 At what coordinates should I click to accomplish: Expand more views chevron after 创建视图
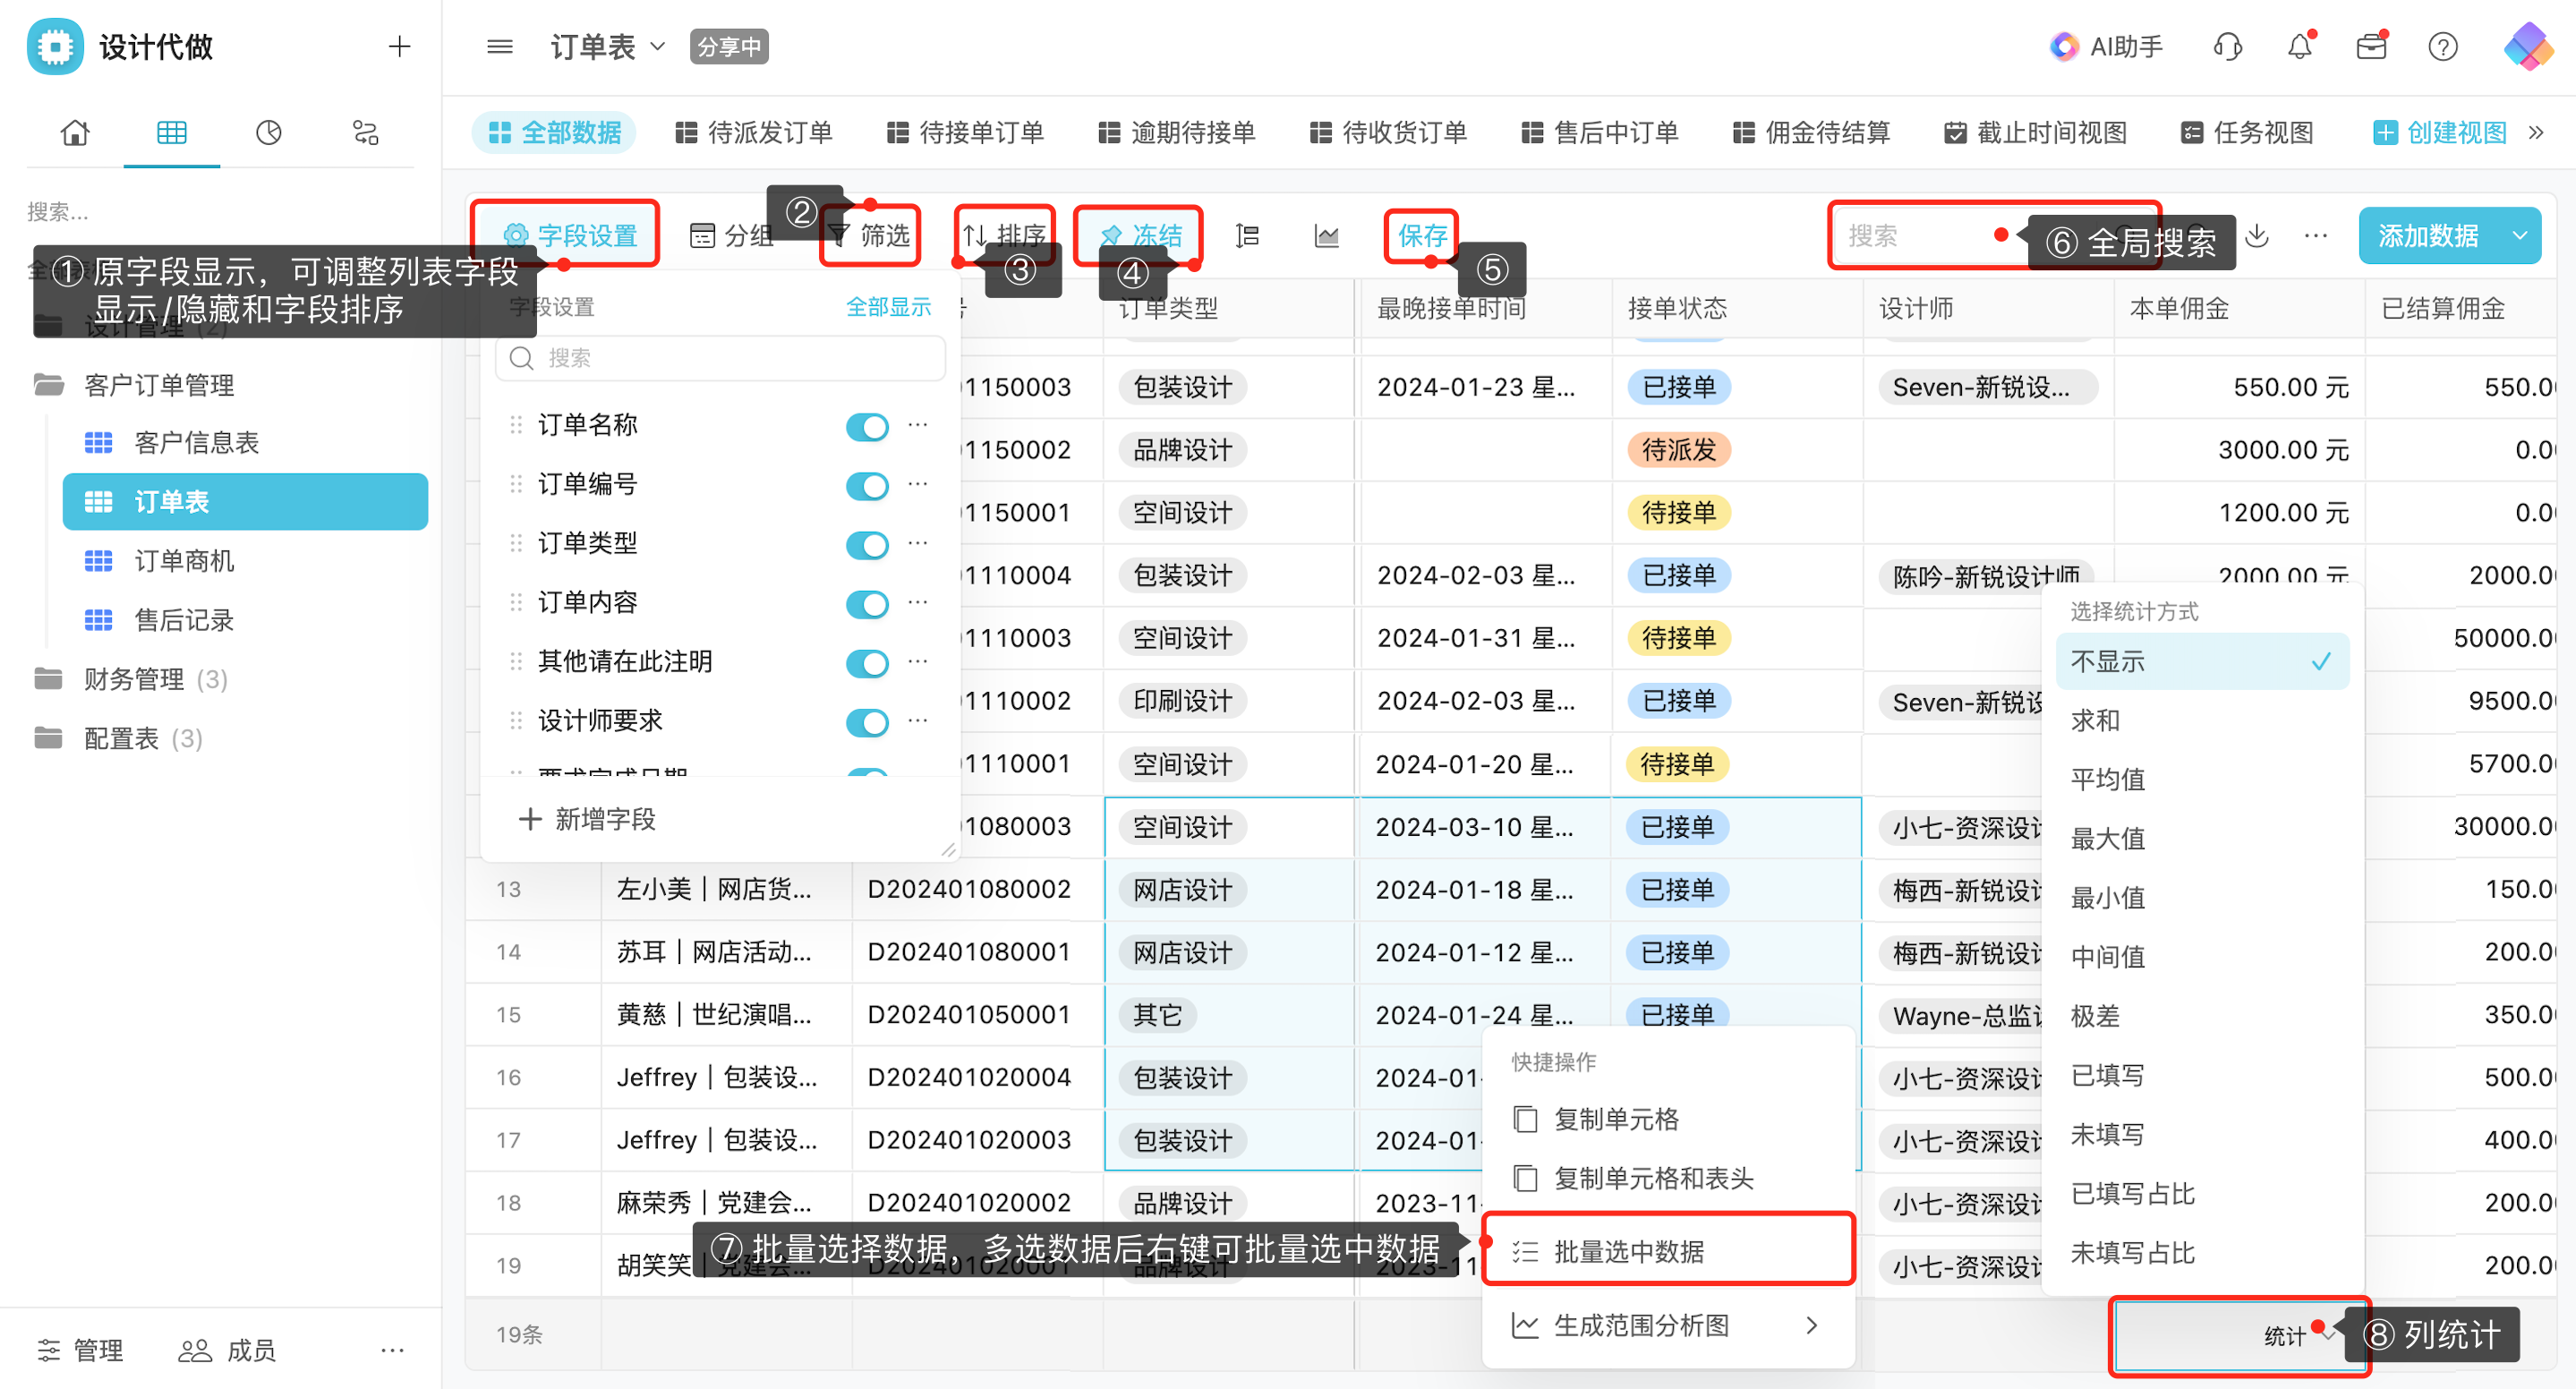pos(2535,132)
